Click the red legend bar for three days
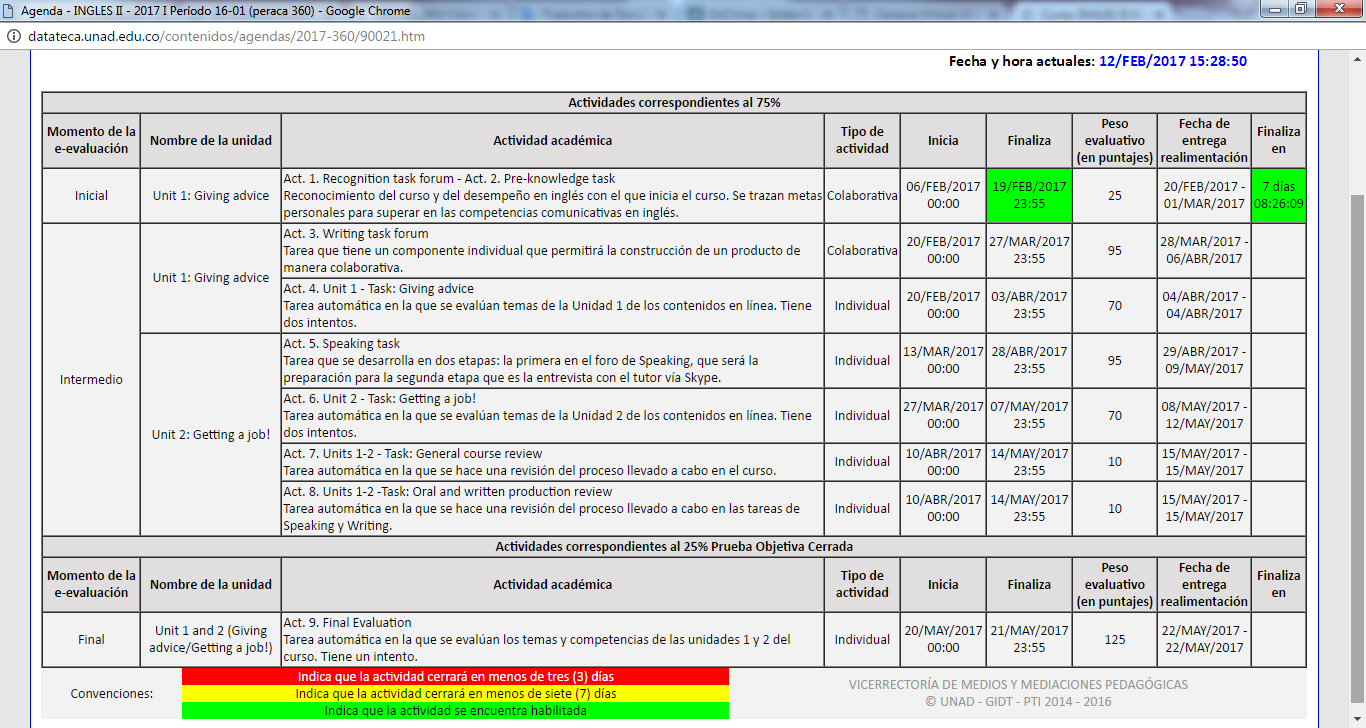The height and width of the screenshot is (728, 1366). (455, 677)
